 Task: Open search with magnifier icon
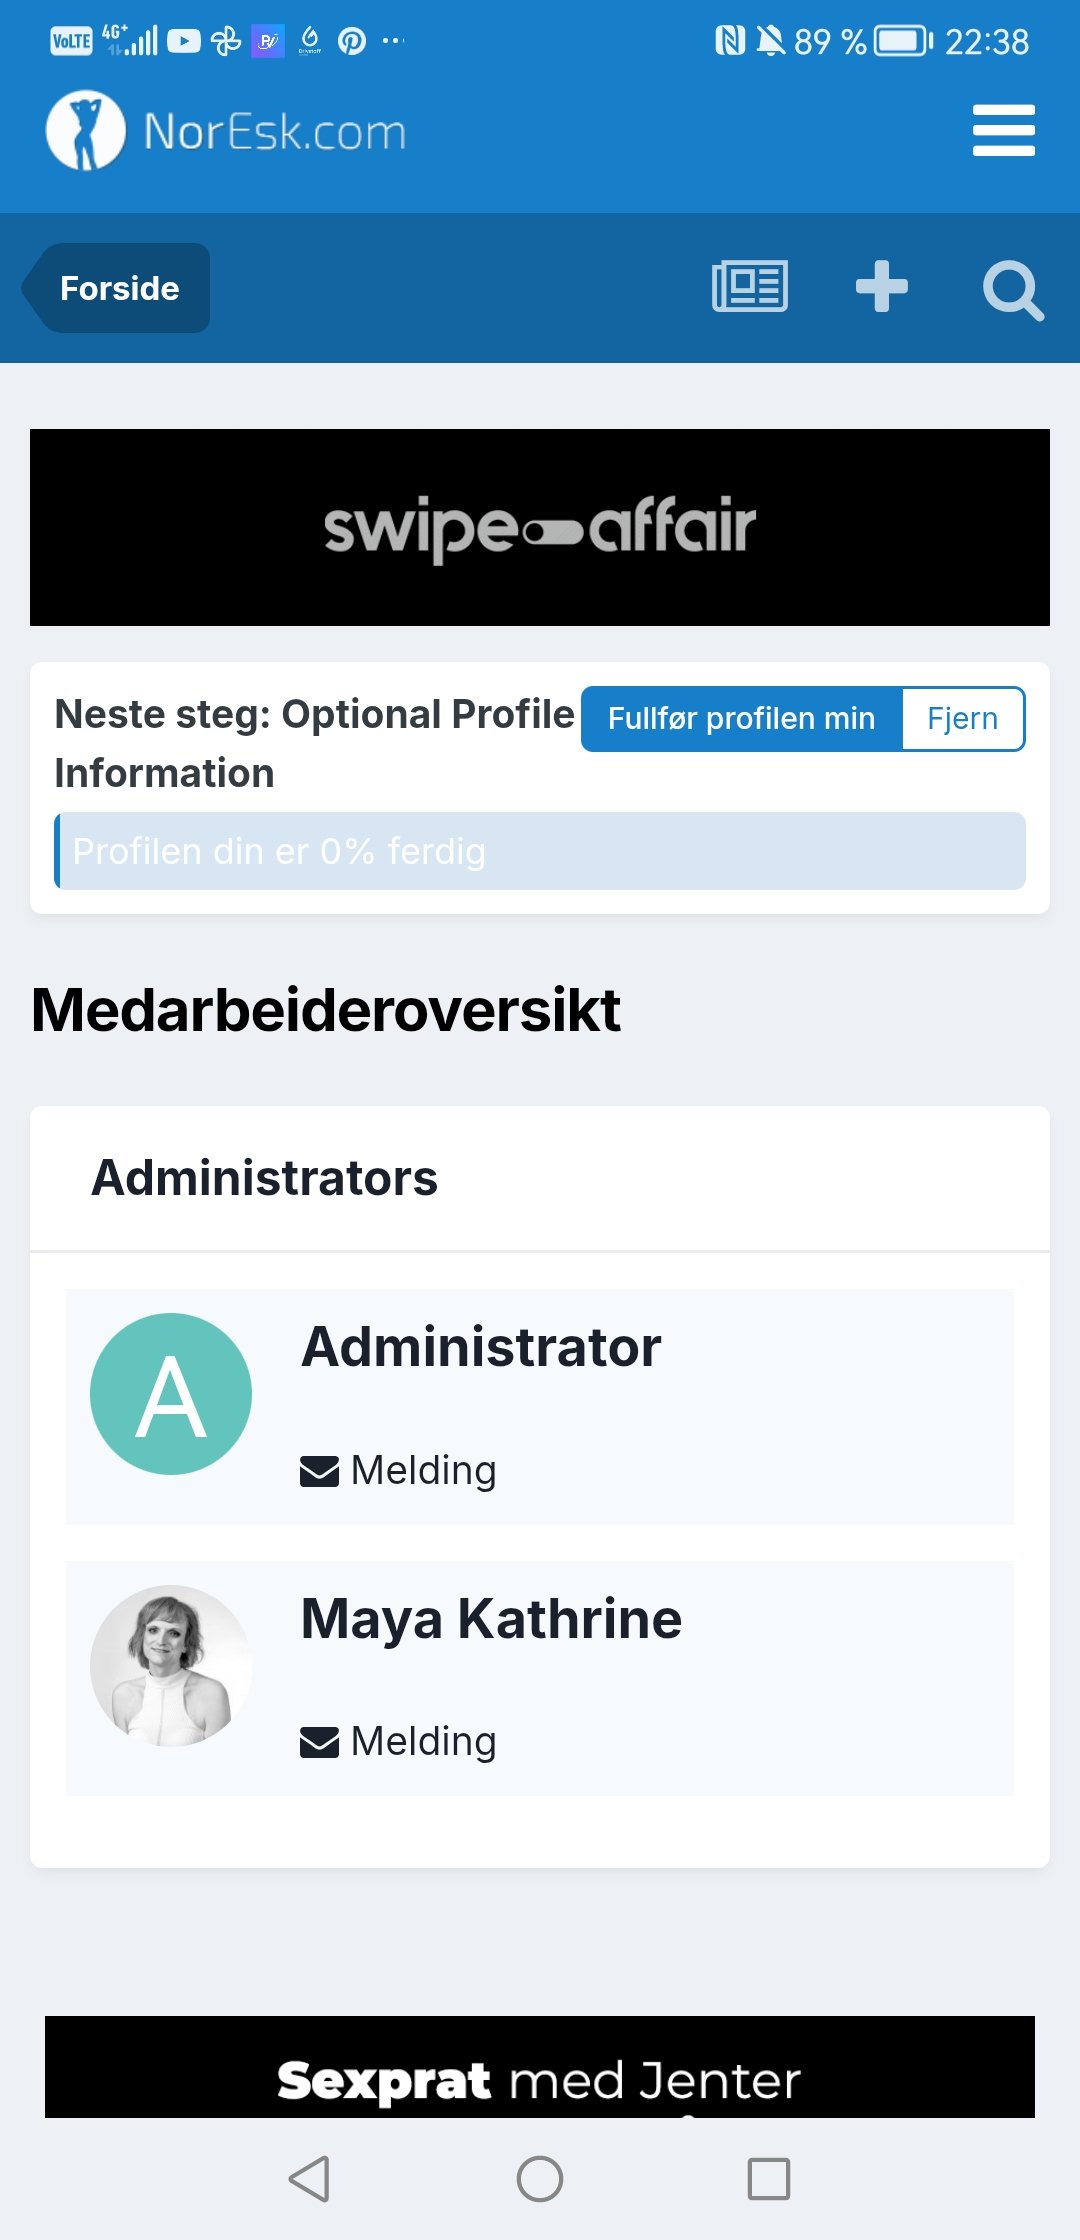(x=1012, y=290)
